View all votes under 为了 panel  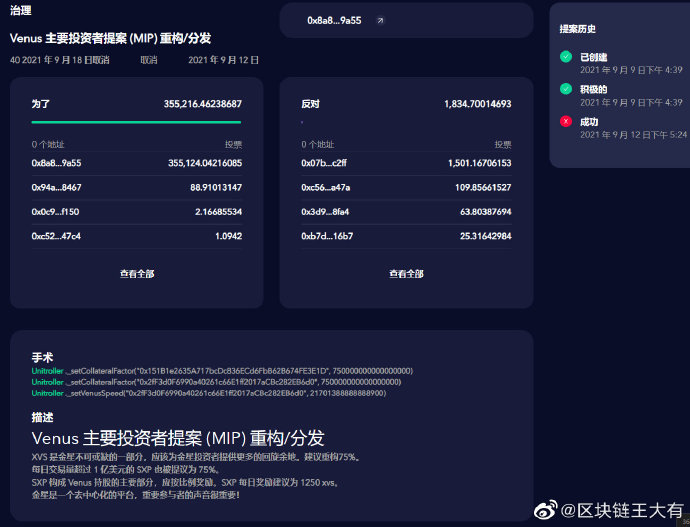pos(137,274)
